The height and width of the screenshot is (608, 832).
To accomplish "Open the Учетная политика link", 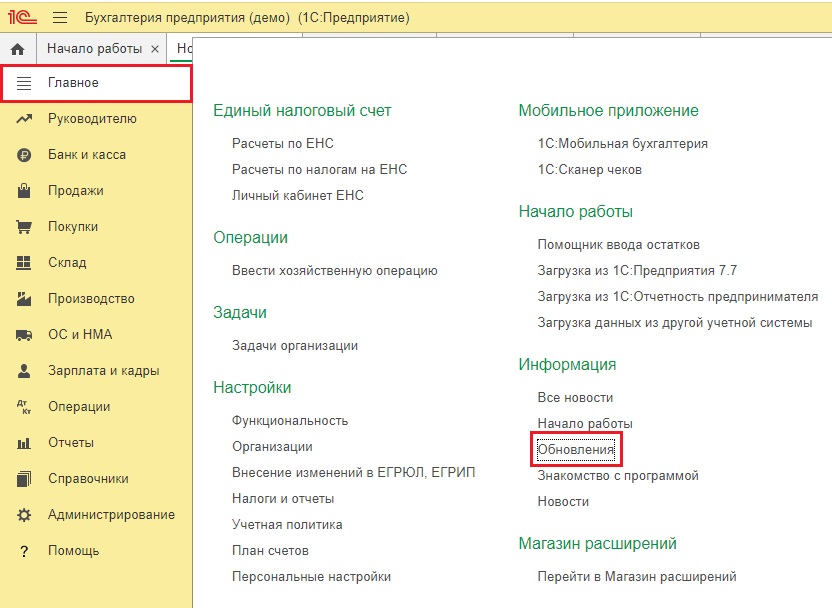I will pyautogui.click(x=287, y=525).
